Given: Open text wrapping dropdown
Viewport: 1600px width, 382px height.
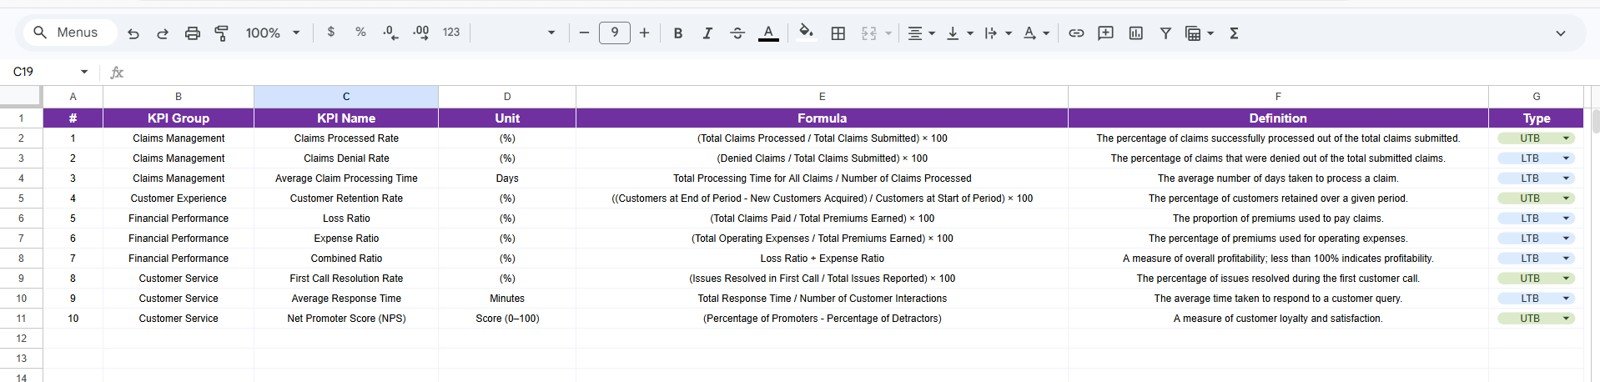Looking at the screenshot, I should point(997,33).
